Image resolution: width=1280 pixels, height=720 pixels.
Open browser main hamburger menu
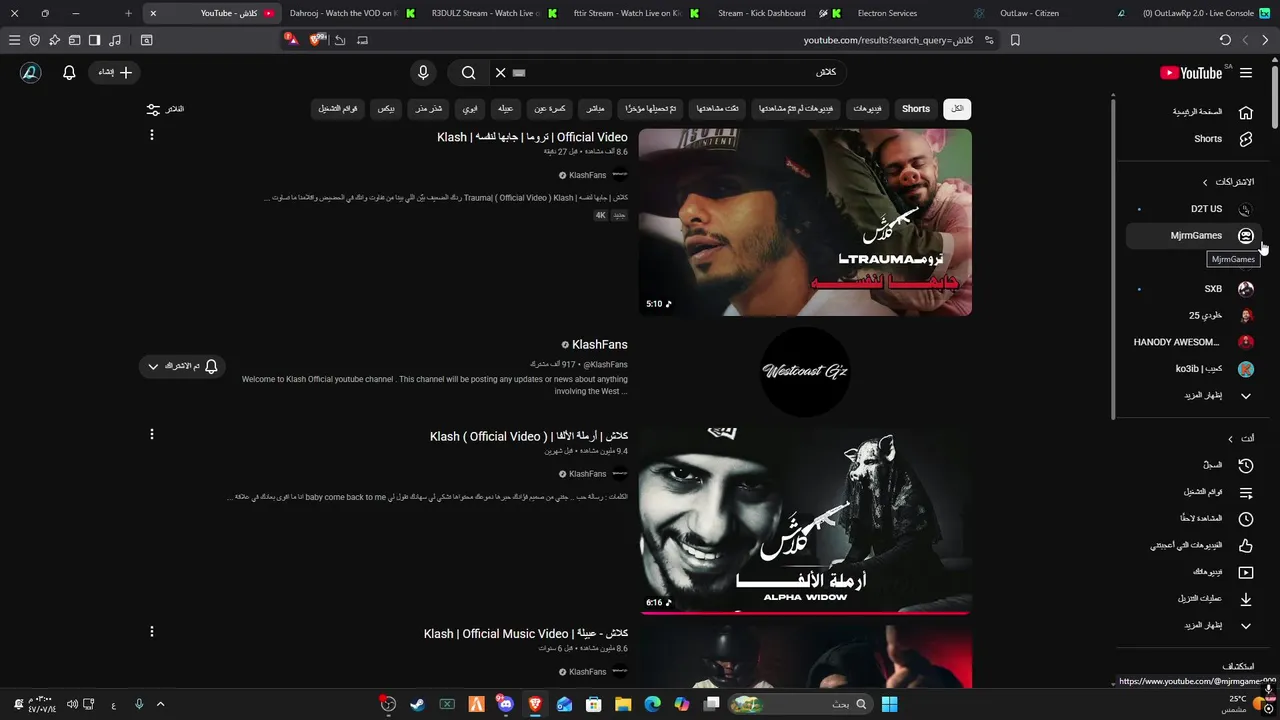[14, 40]
